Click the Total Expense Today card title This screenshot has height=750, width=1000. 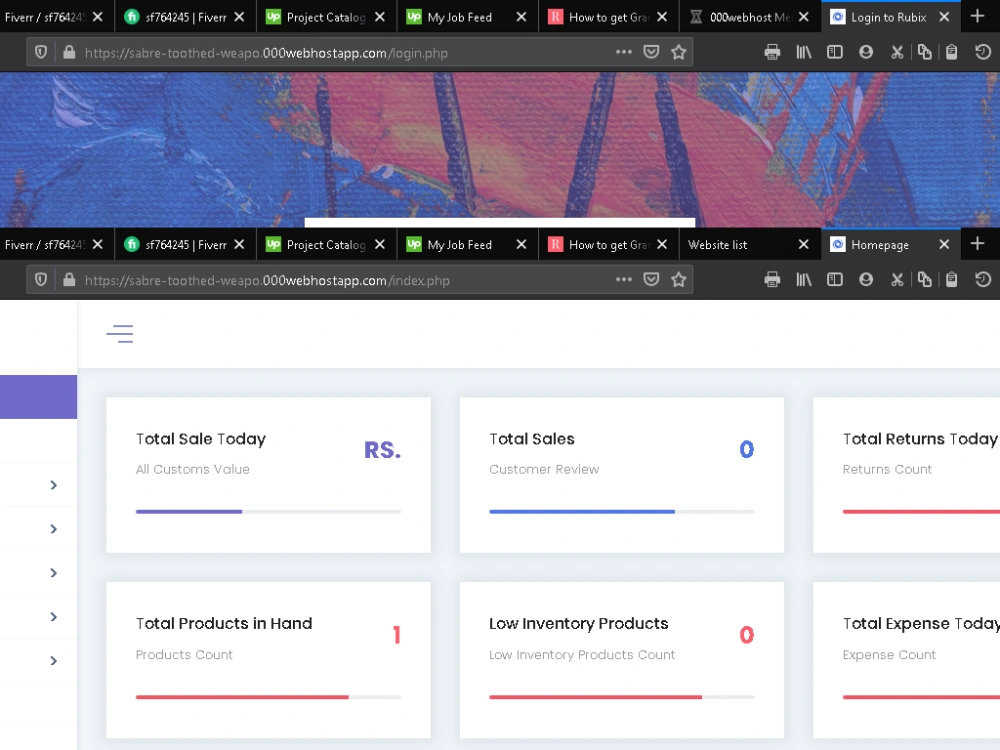point(921,624)
